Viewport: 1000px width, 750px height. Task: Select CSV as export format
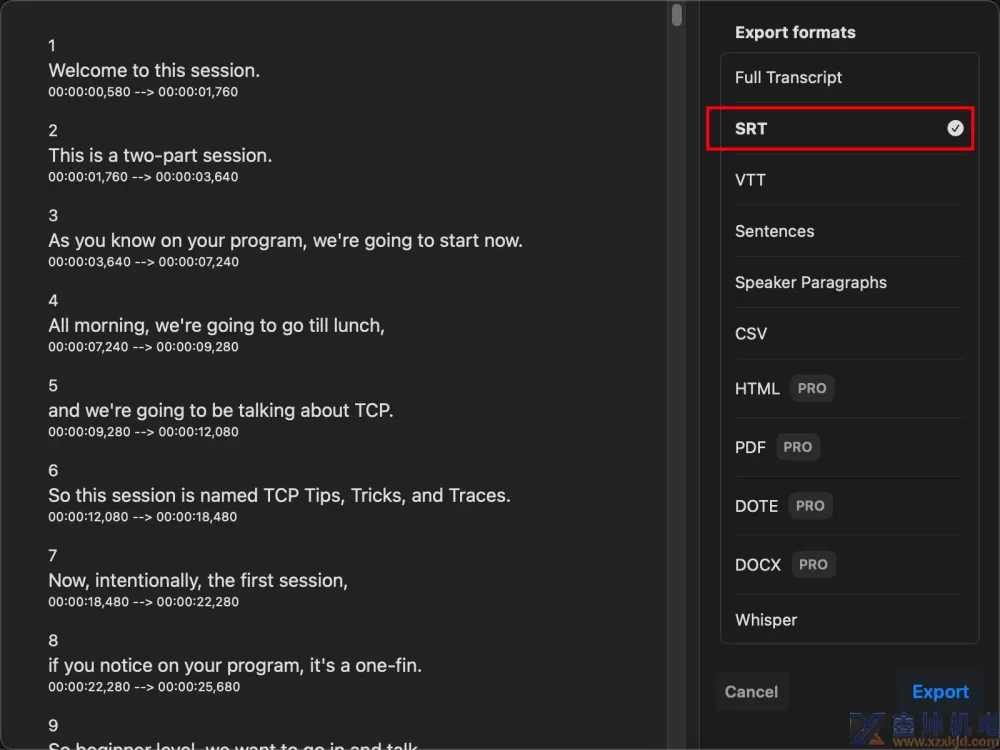click(x=849, y=334)
